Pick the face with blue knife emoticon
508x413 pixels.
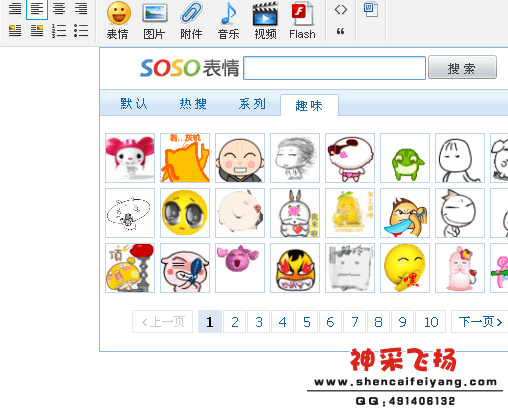(x=405, y=213)
